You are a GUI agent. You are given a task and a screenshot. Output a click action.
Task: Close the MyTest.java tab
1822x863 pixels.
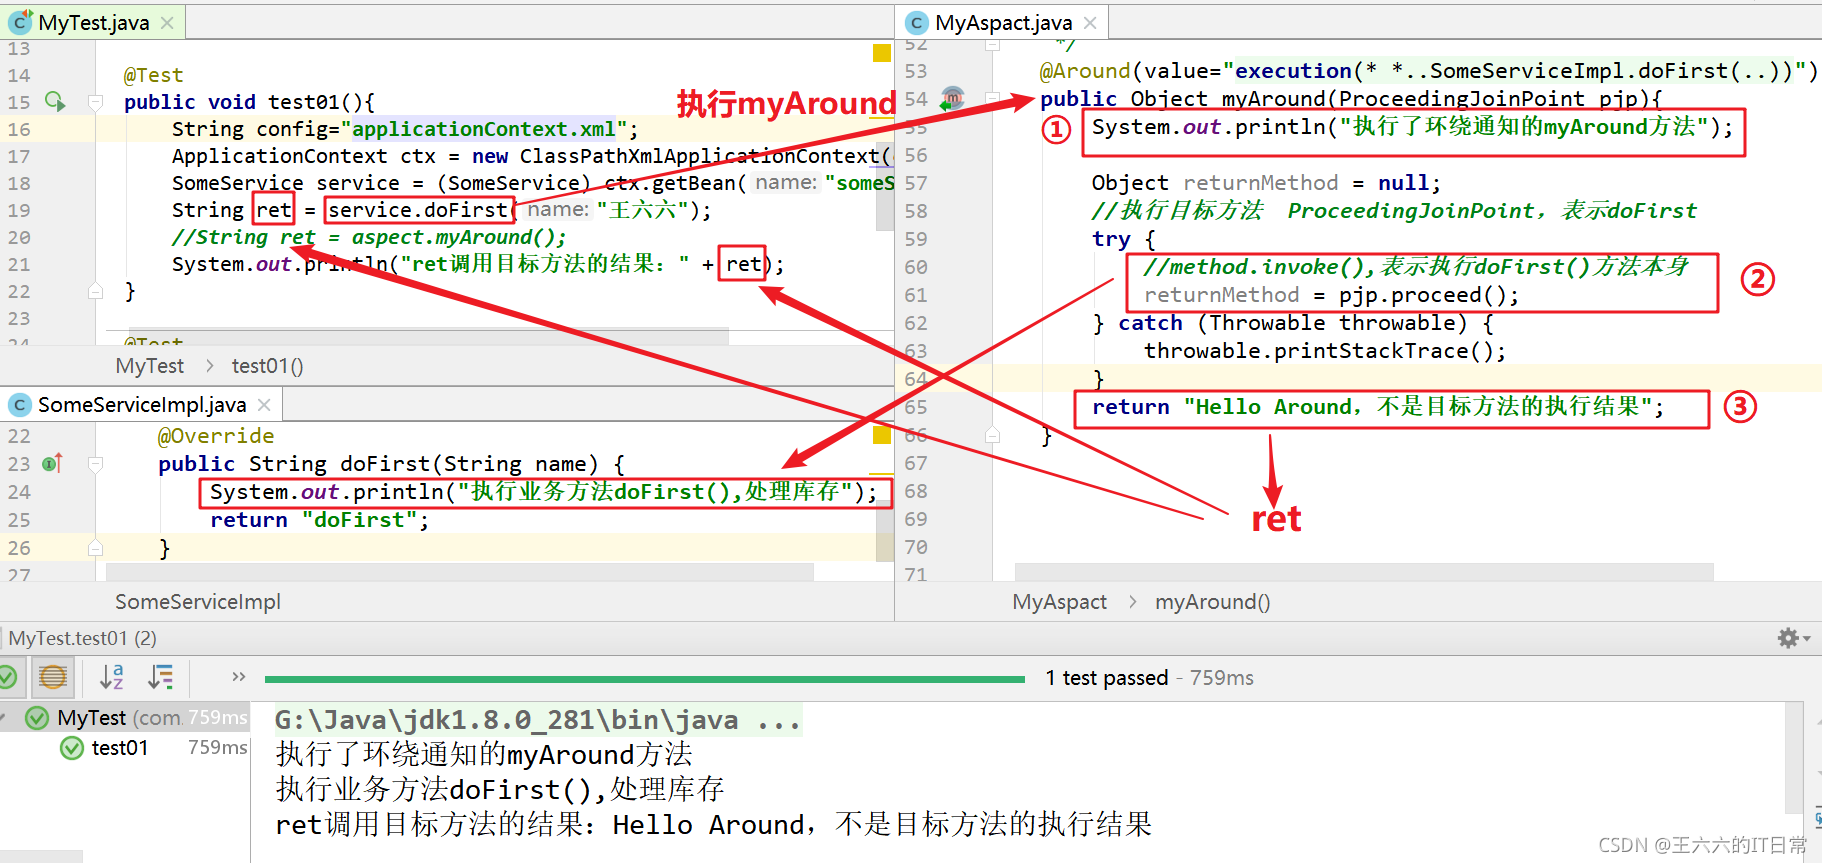(x=167, y=22)
